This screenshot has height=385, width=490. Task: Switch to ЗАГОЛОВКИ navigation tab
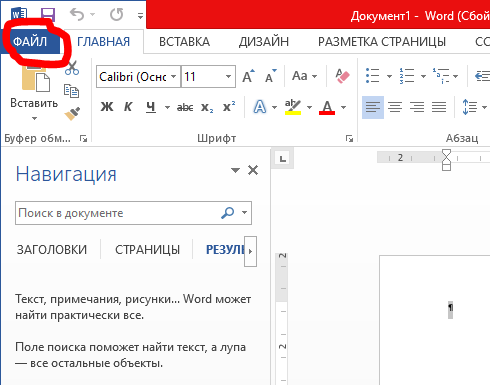point(52,250)
